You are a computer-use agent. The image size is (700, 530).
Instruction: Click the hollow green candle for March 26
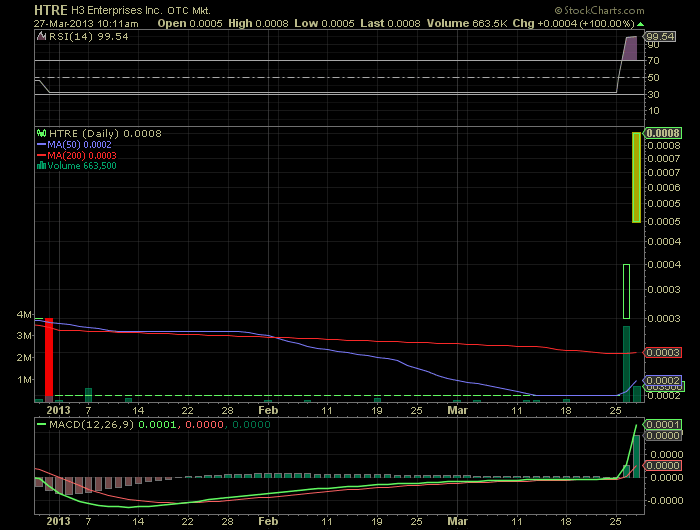[626, 292]
